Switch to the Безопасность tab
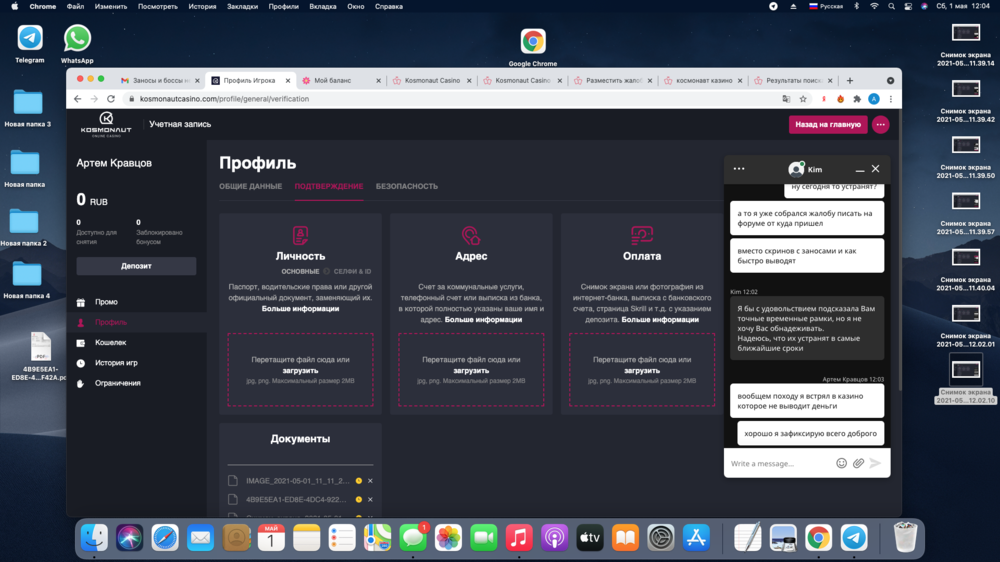The image size is (1000, 562). pos(406,186)
